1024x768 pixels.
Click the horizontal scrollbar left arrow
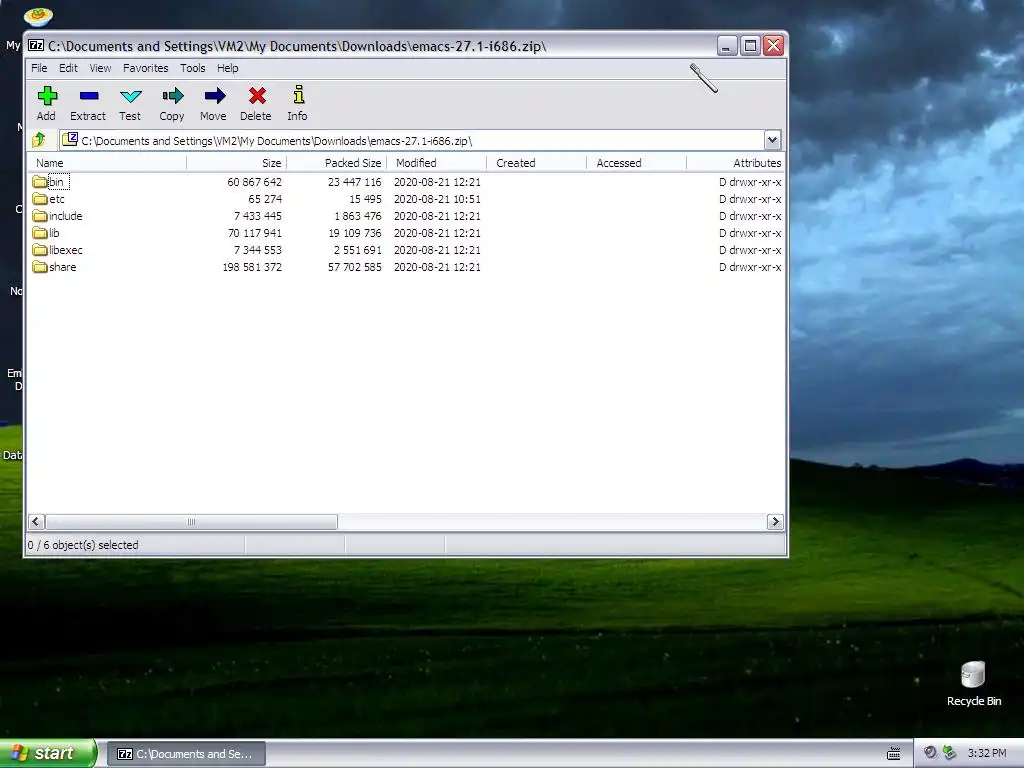(x=36, y=522)
